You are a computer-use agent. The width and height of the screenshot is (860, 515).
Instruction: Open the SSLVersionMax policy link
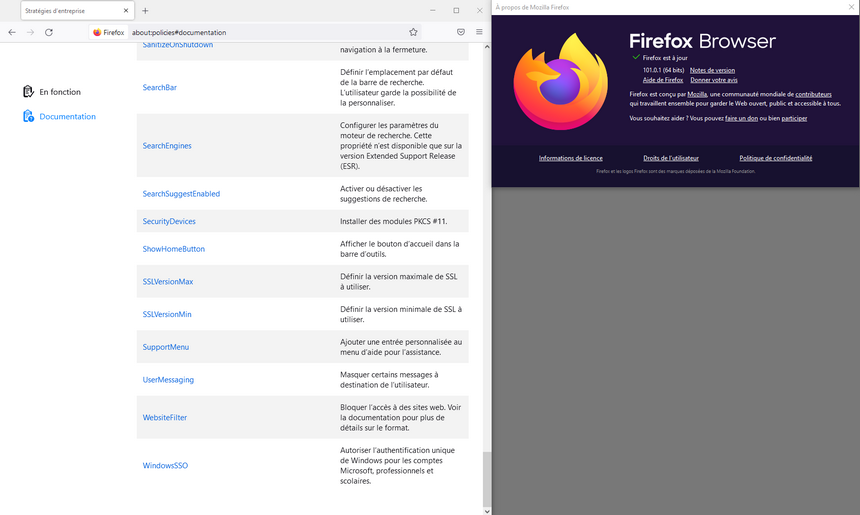tap(168, 281)
